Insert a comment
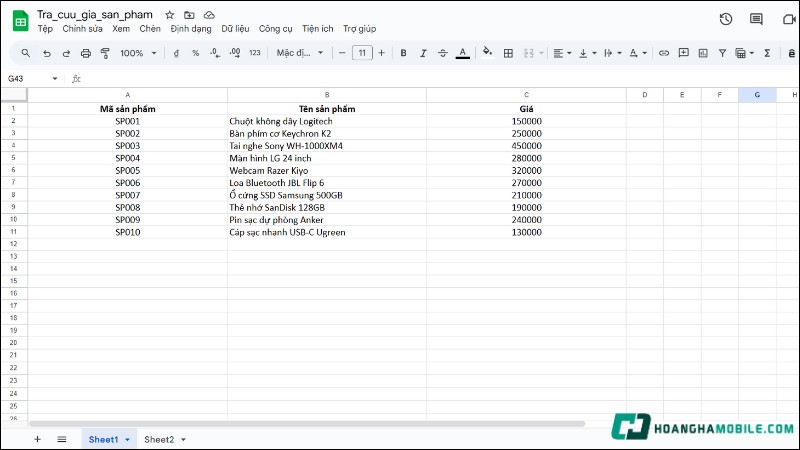This screenshot has width=800, height=450. pos(683,53)
